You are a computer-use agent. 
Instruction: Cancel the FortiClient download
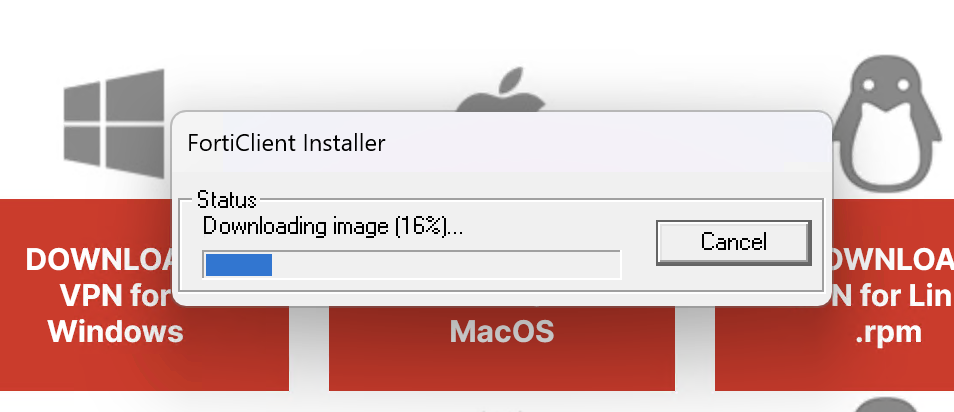pyautogui.click(x=733, y=242)
